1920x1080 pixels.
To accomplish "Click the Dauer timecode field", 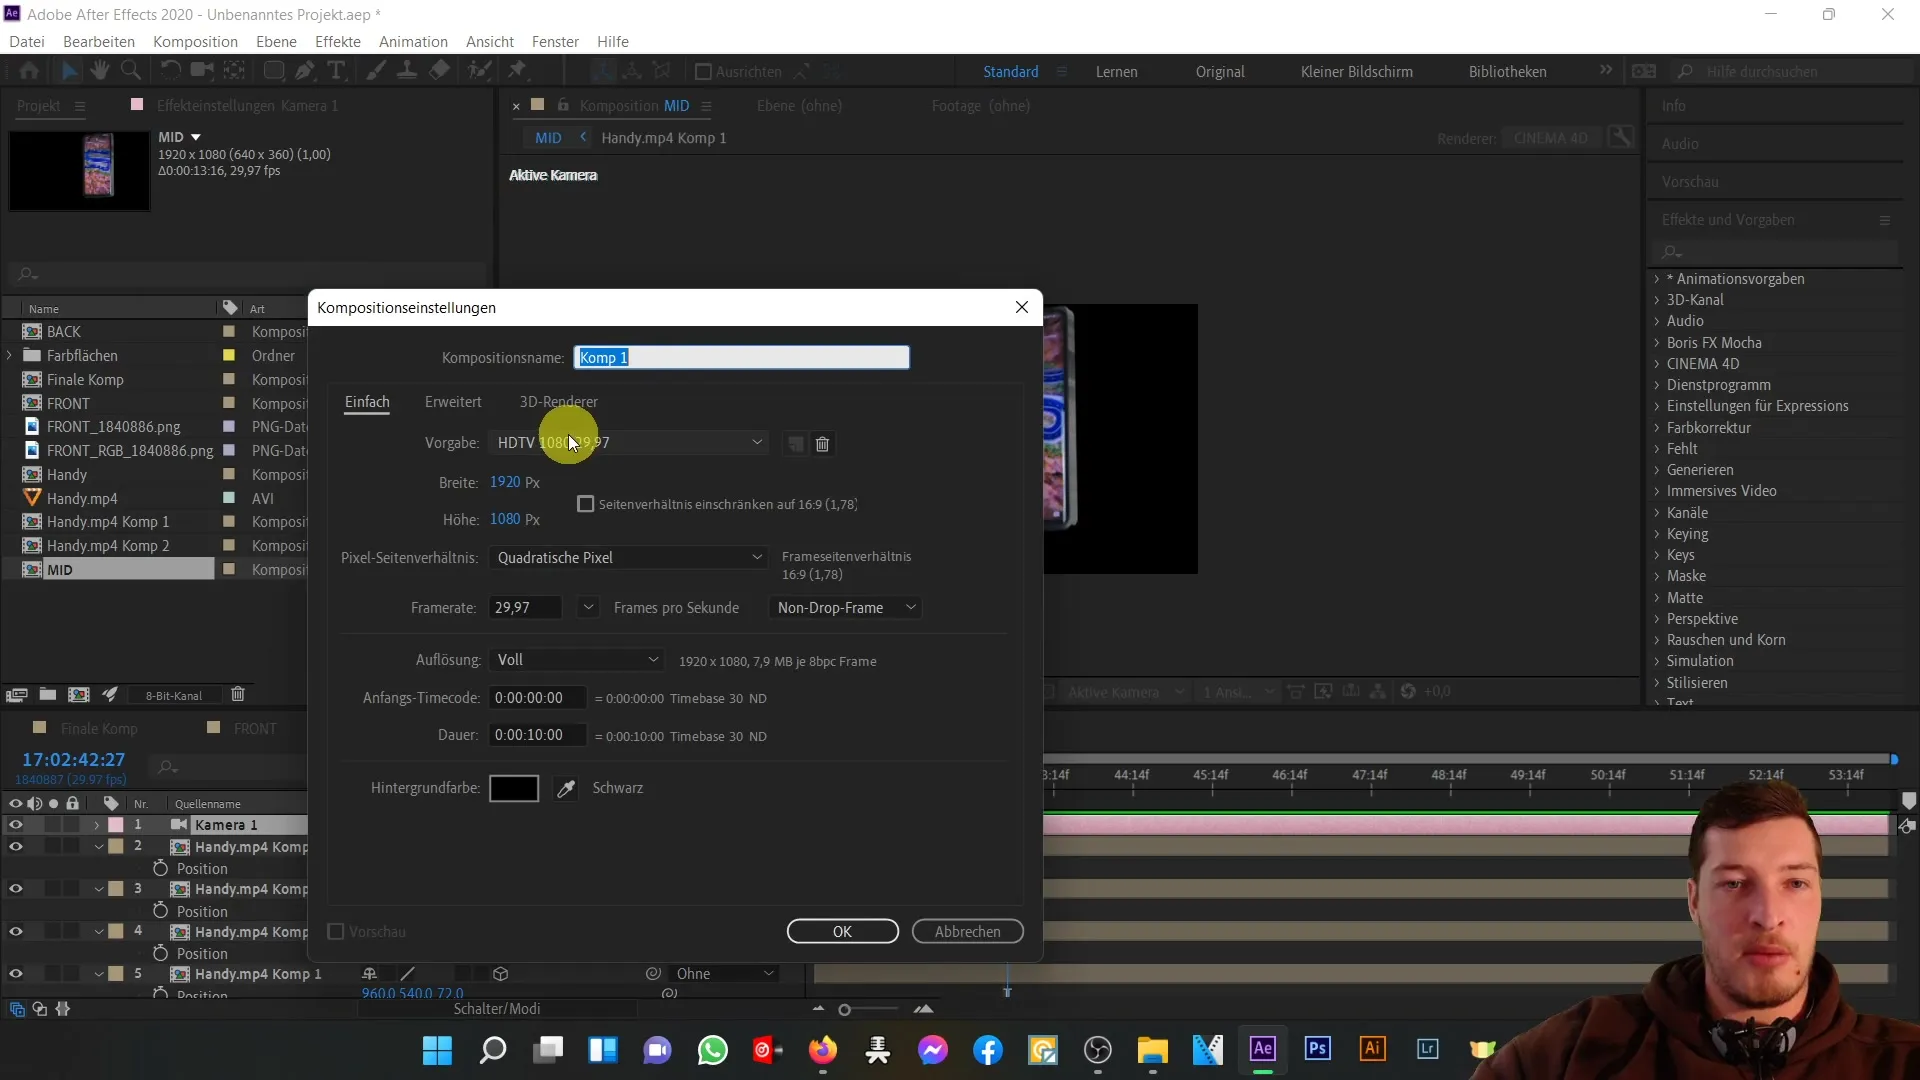I will (537, 735).
